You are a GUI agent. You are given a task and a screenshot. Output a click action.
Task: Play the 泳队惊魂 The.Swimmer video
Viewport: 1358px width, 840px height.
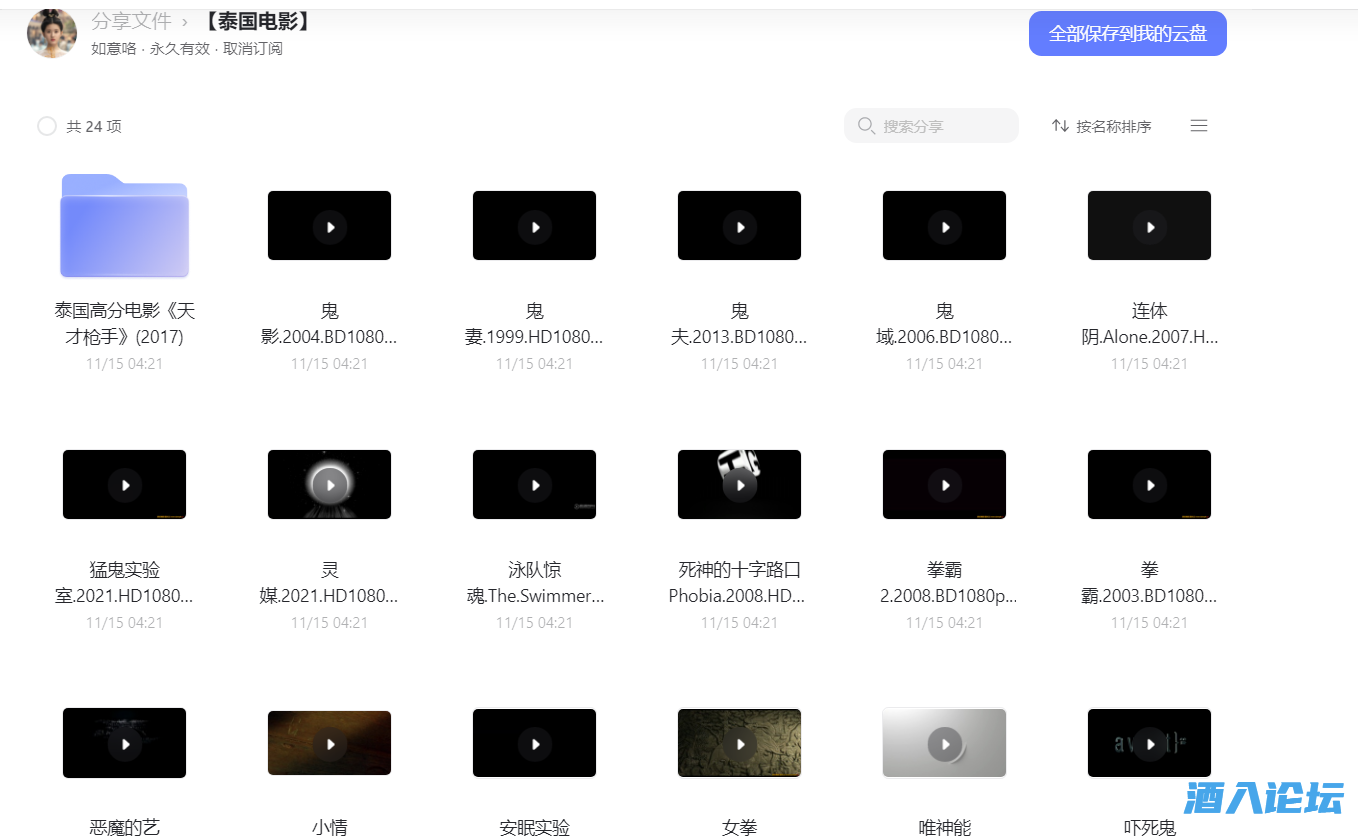coord(534,484)
